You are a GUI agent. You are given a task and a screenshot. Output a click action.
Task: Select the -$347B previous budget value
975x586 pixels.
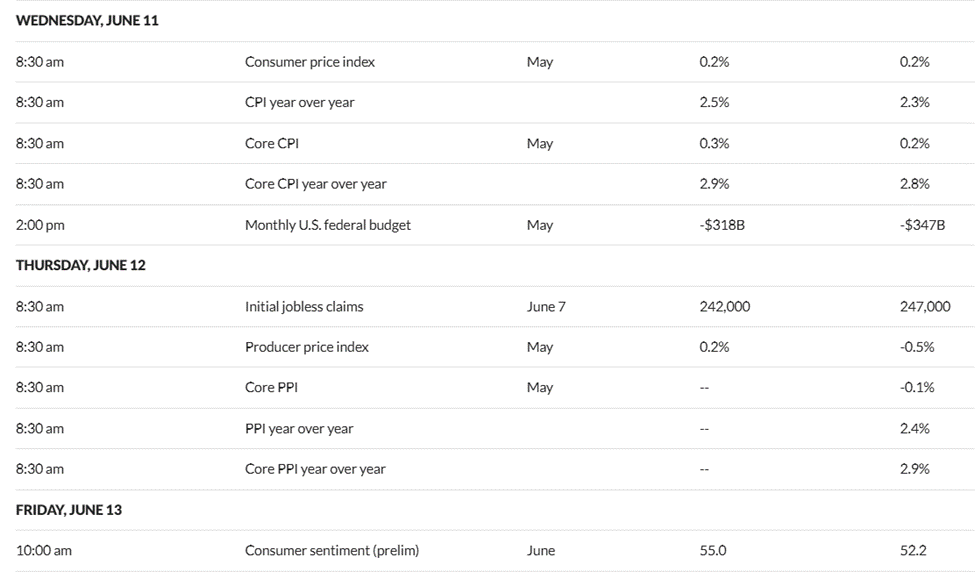pos(922,225)
